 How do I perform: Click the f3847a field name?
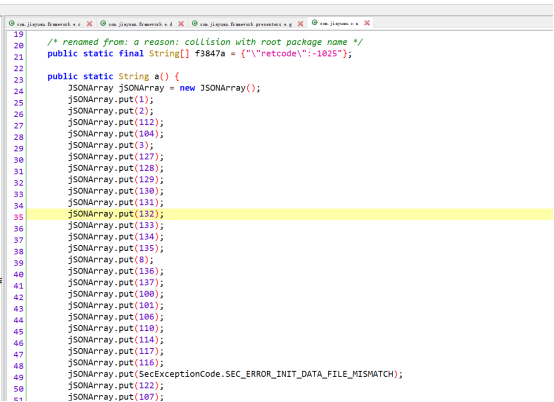[x=210, y=53]
